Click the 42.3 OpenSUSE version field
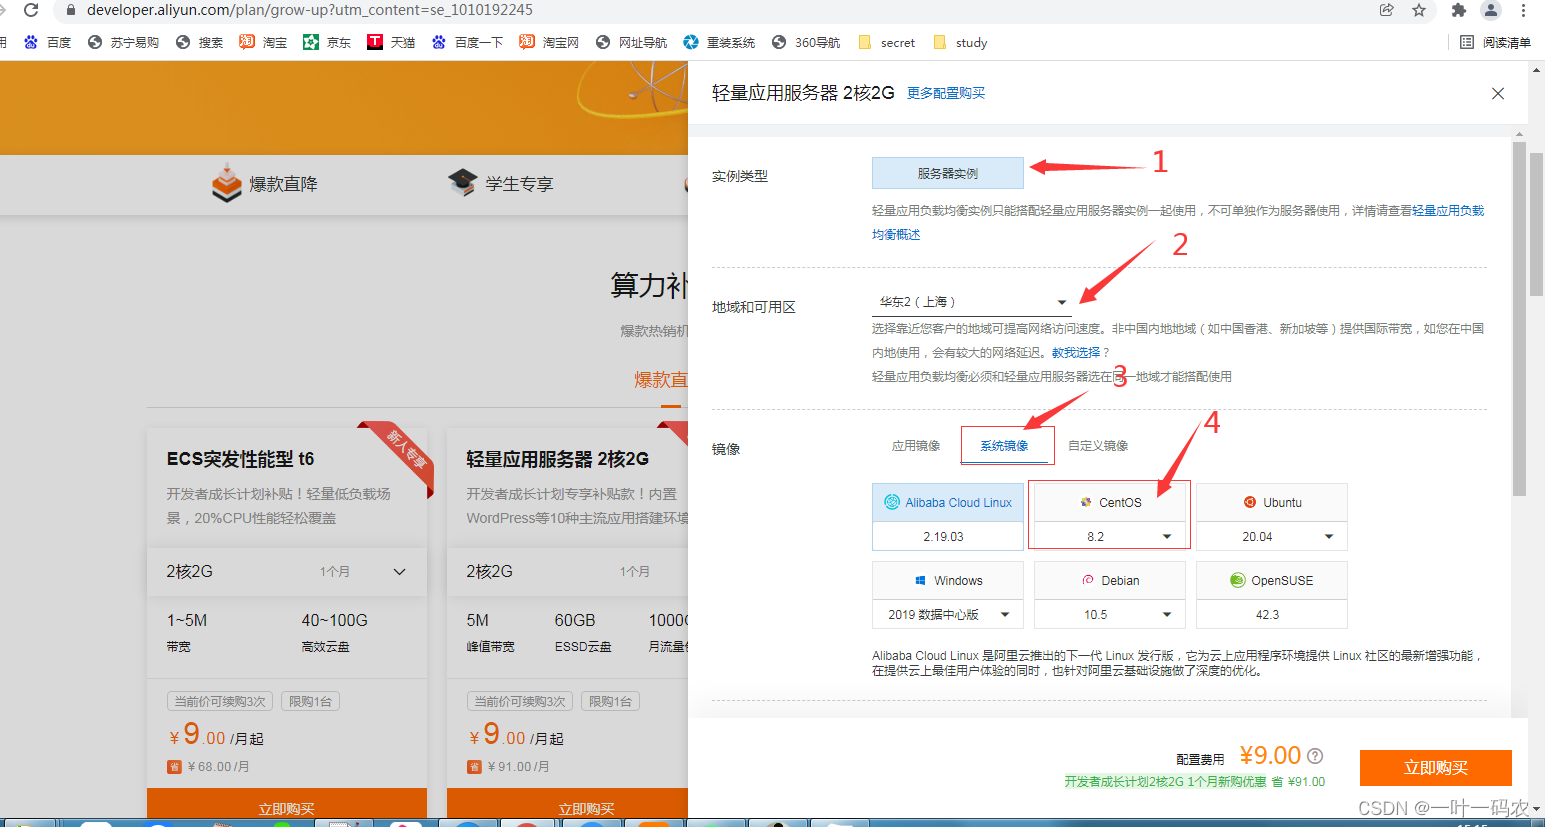1545x827 pixels. (x=1272, y=614)
